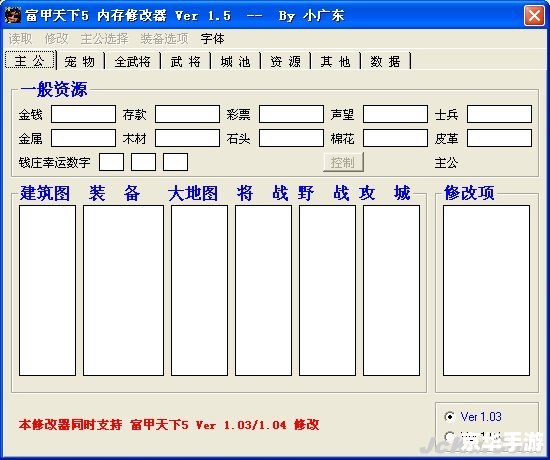Switch to the 全武将 tab
Image resolution: width=550 pixels, height=460 pixels.
pyautogui.click(x=133, y=62)
